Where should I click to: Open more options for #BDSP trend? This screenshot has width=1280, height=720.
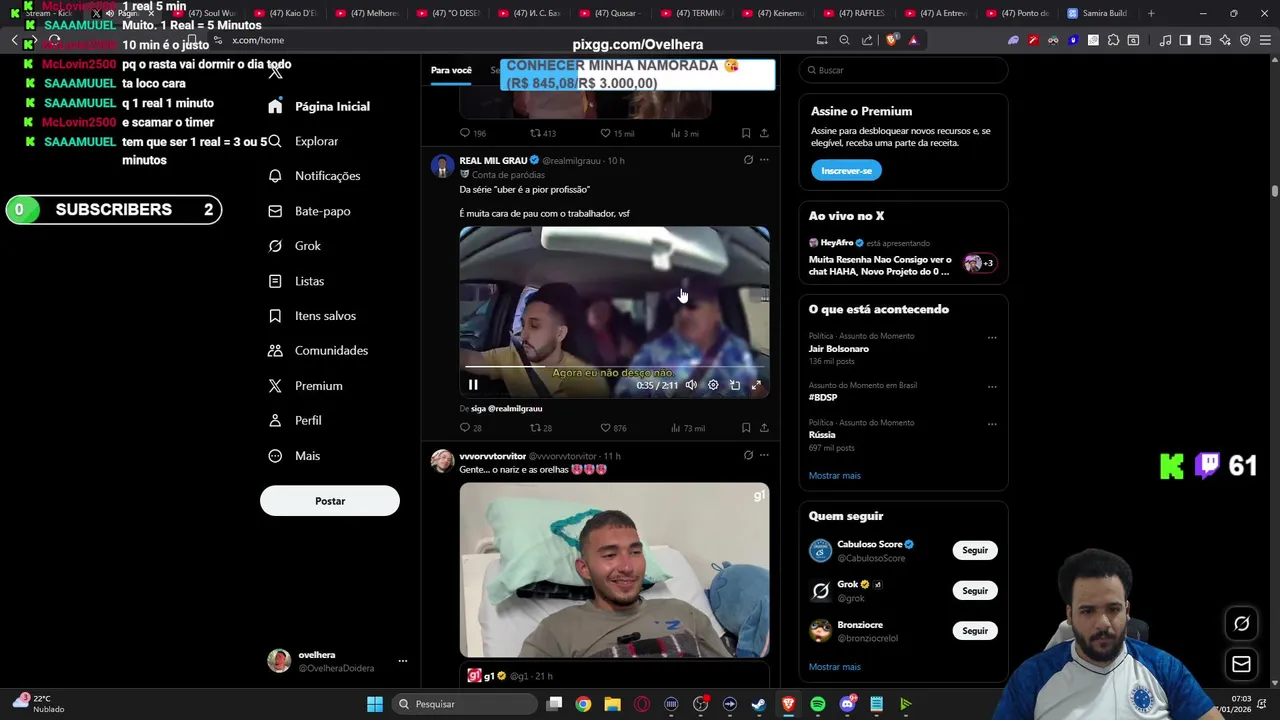992,386
